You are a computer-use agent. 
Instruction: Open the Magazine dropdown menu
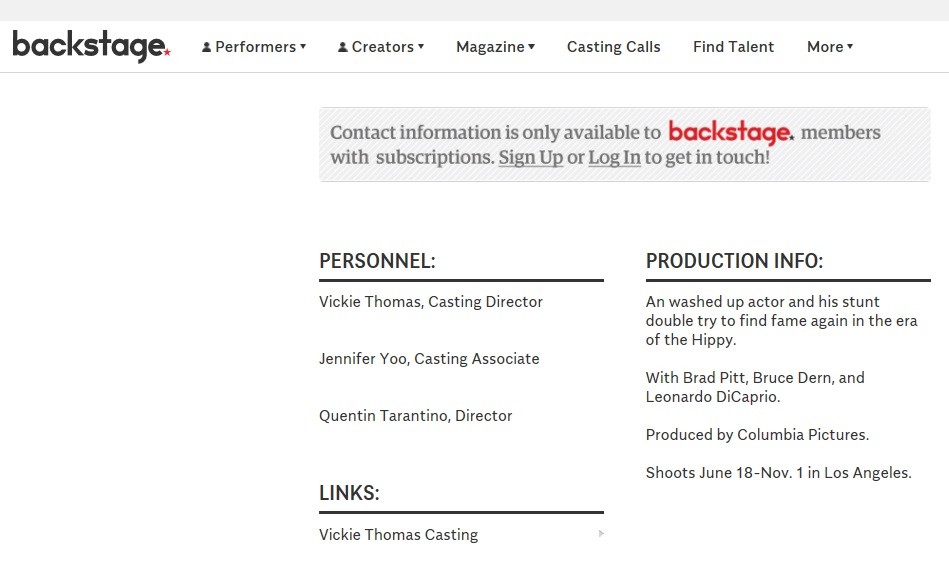click(x=495, y=47)
